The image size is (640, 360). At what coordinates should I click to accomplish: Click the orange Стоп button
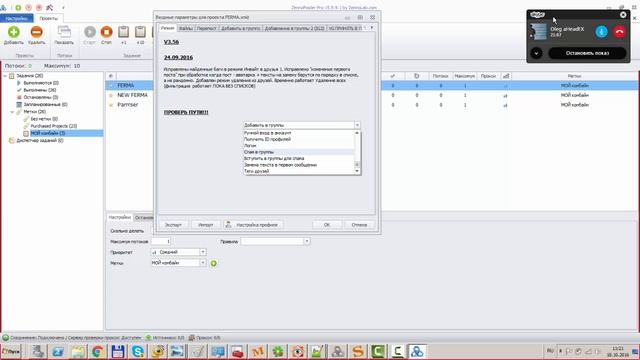107,32
